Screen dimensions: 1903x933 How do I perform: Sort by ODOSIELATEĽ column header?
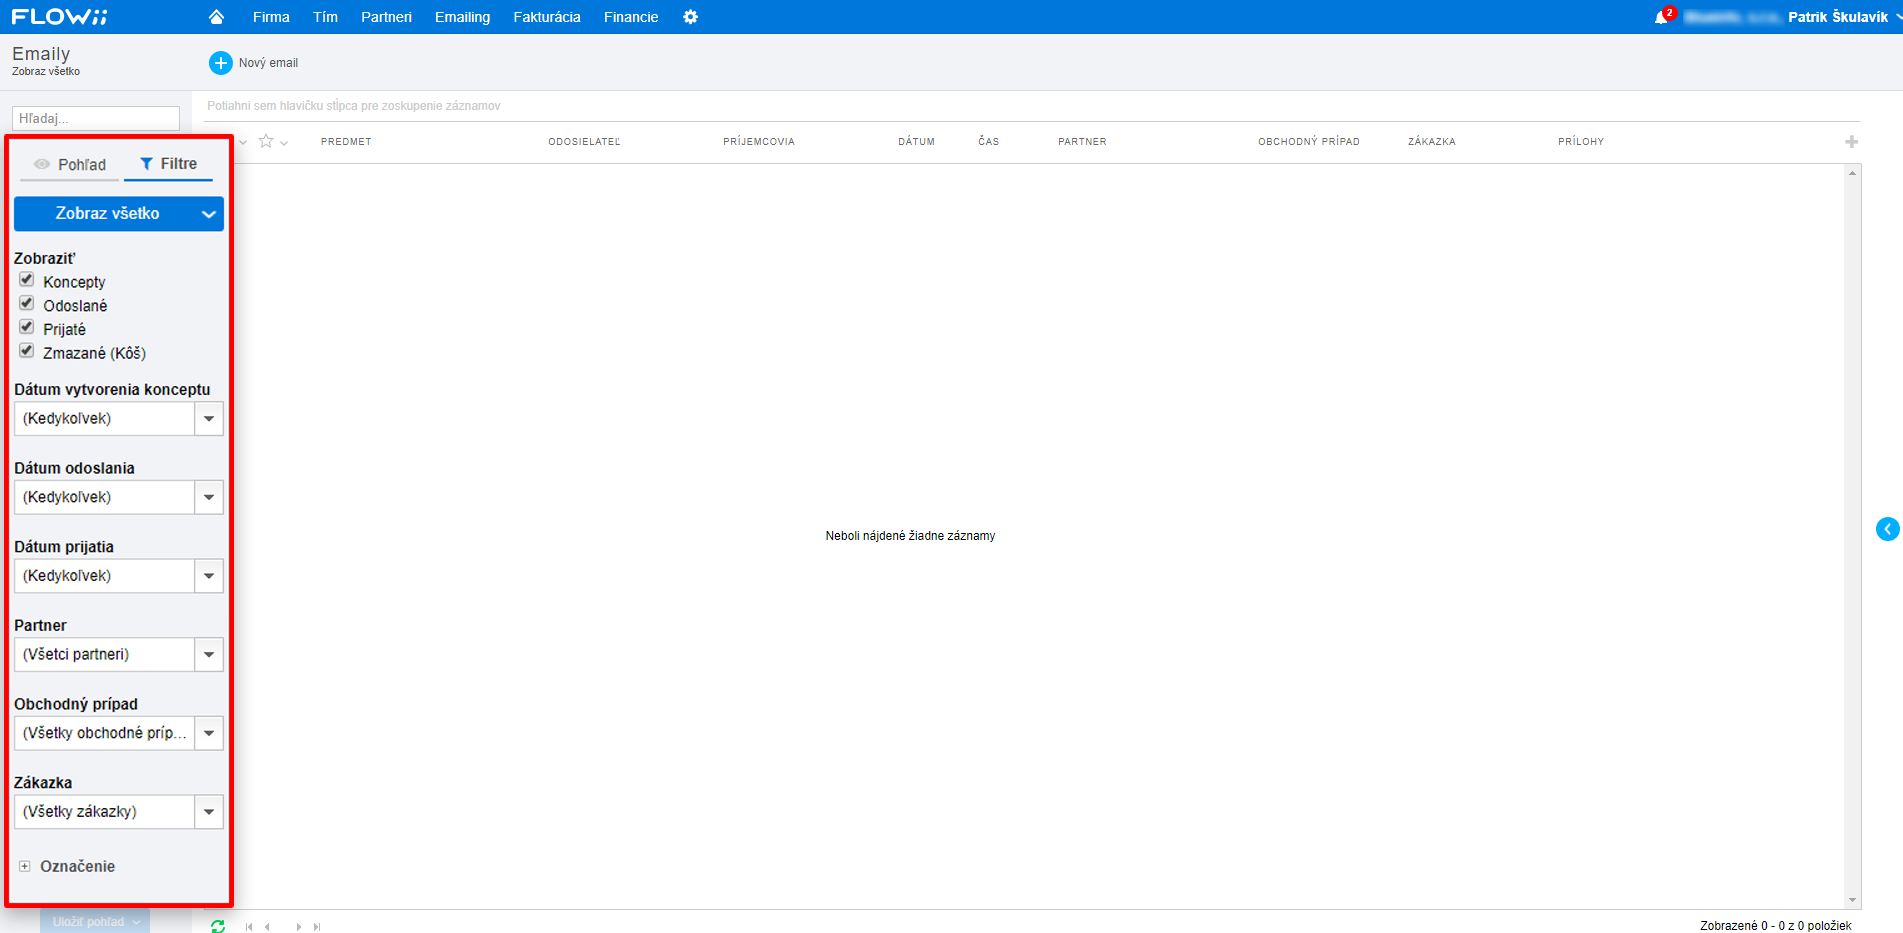coord(584,142)
